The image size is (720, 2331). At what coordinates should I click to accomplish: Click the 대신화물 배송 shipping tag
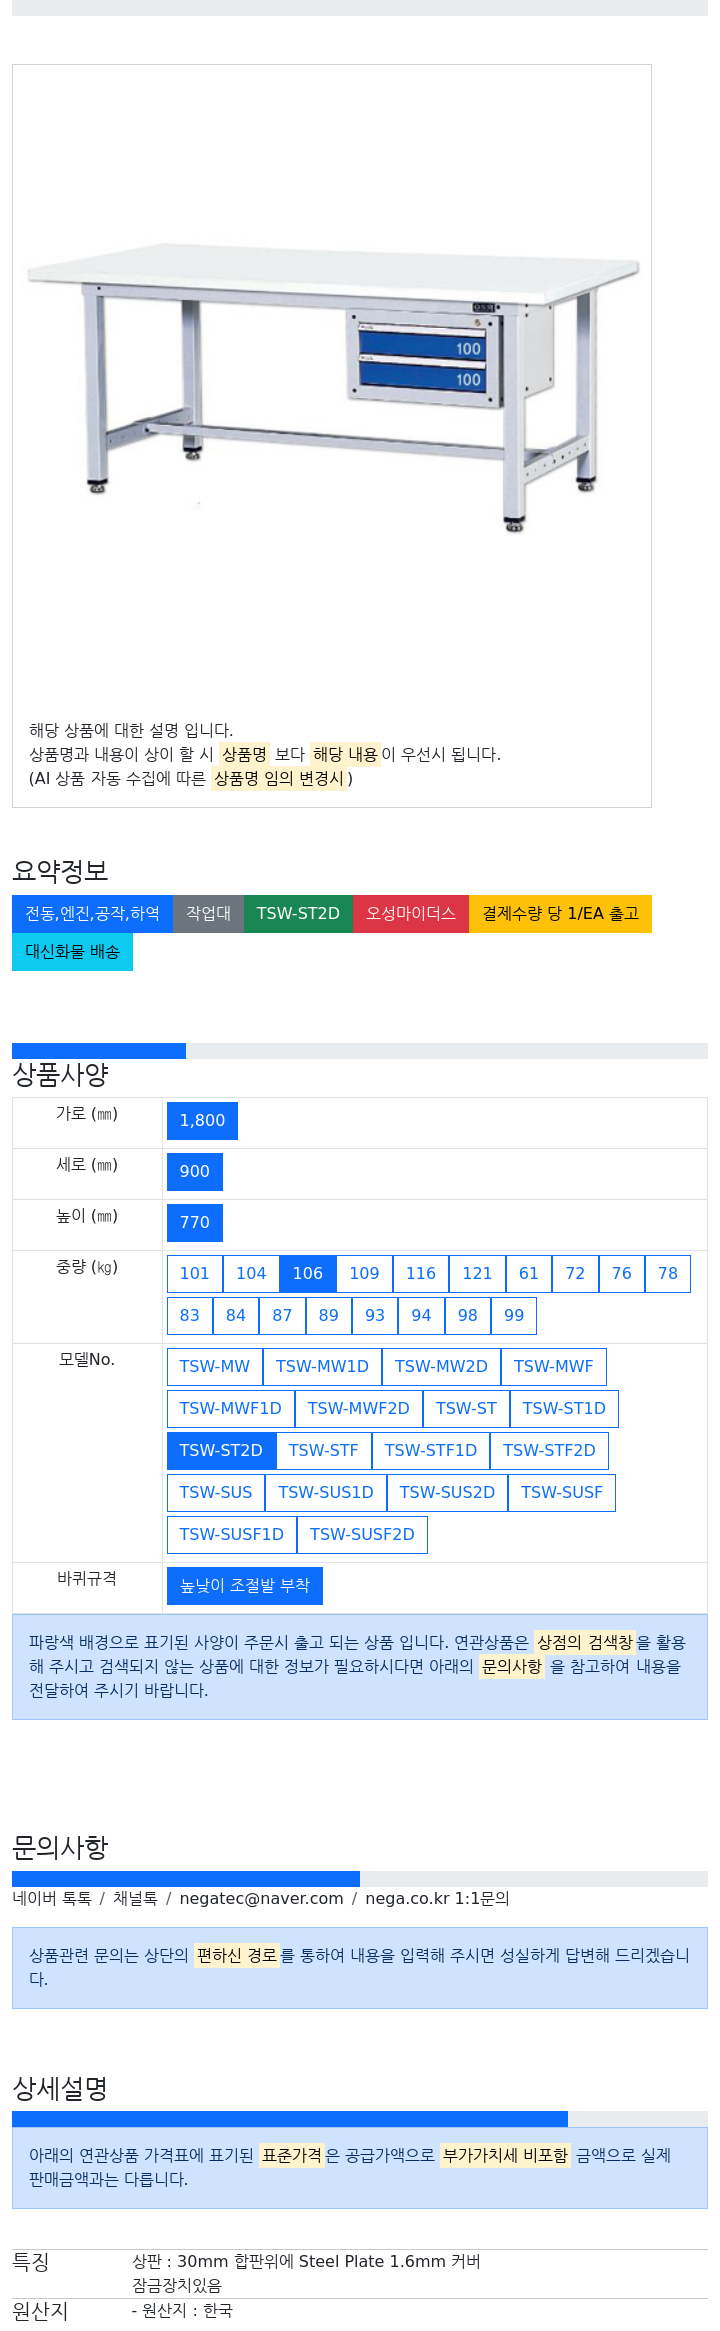click(72, 951)
